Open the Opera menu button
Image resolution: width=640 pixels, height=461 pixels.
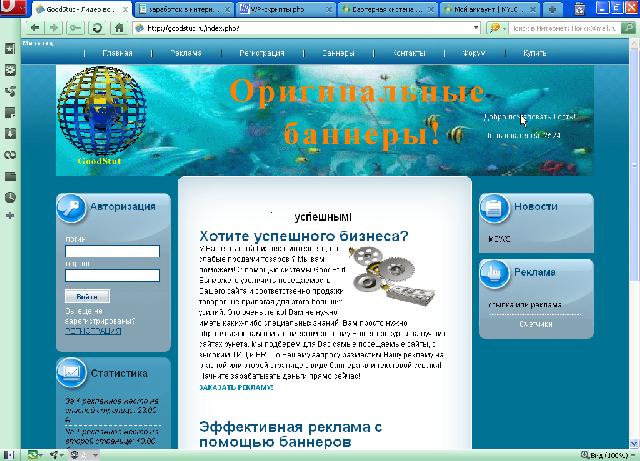pyautogui.click(x=9, y=9)
